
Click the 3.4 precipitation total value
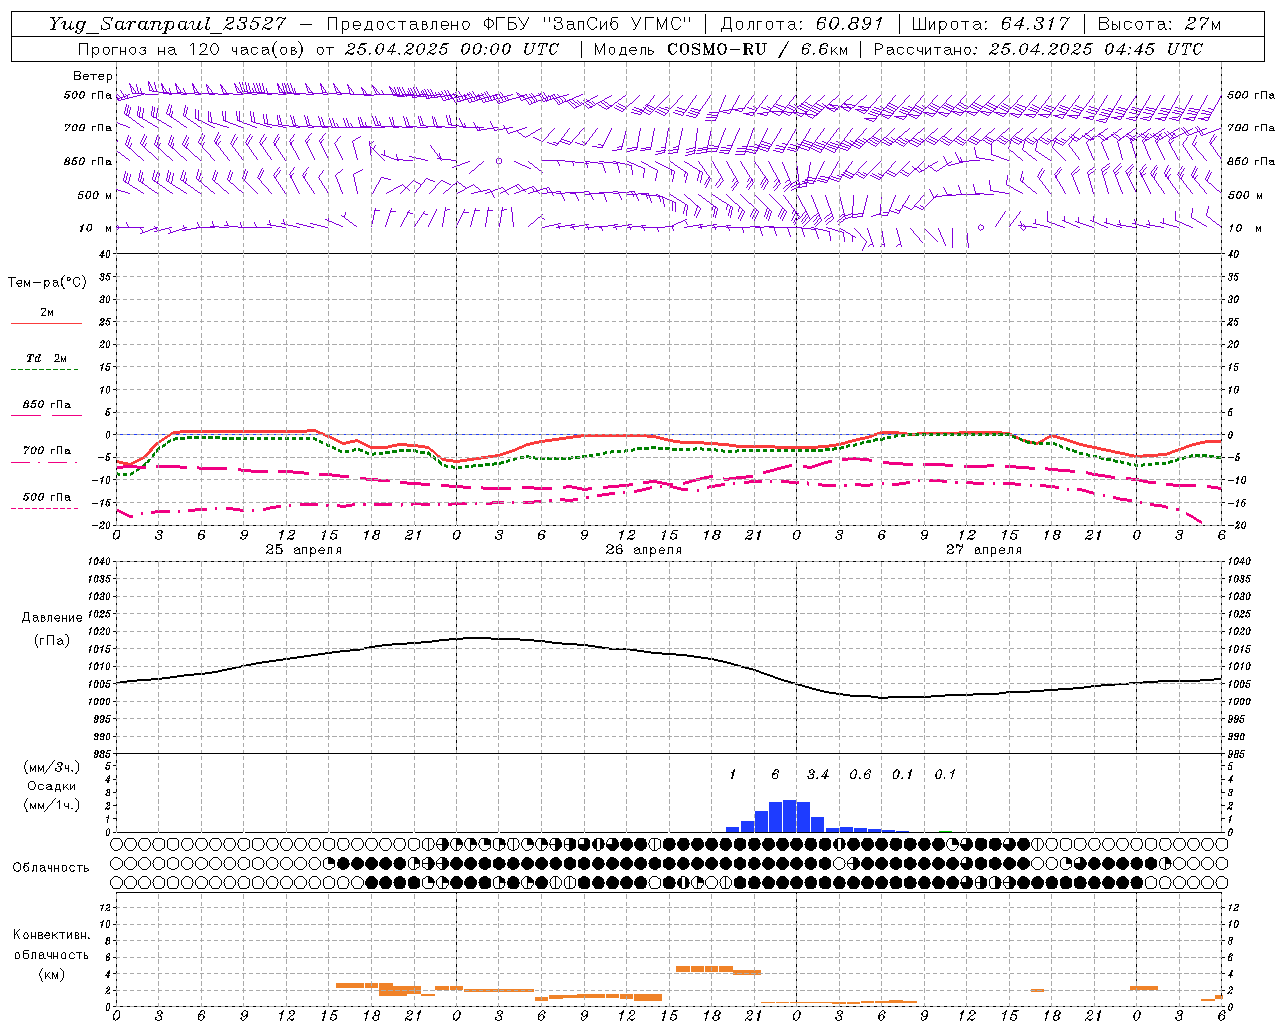(x=818, y=774)
